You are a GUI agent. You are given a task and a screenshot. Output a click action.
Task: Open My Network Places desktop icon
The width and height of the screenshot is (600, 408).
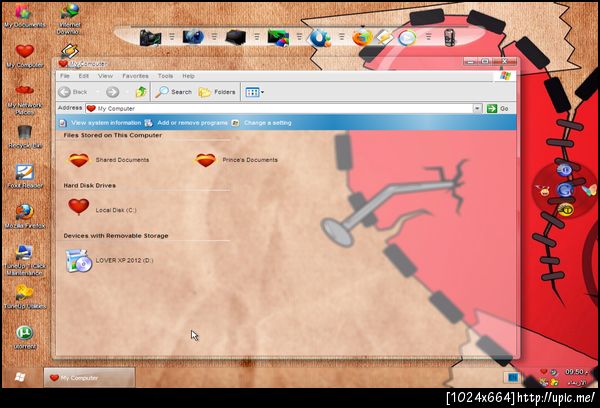[24, 100]
